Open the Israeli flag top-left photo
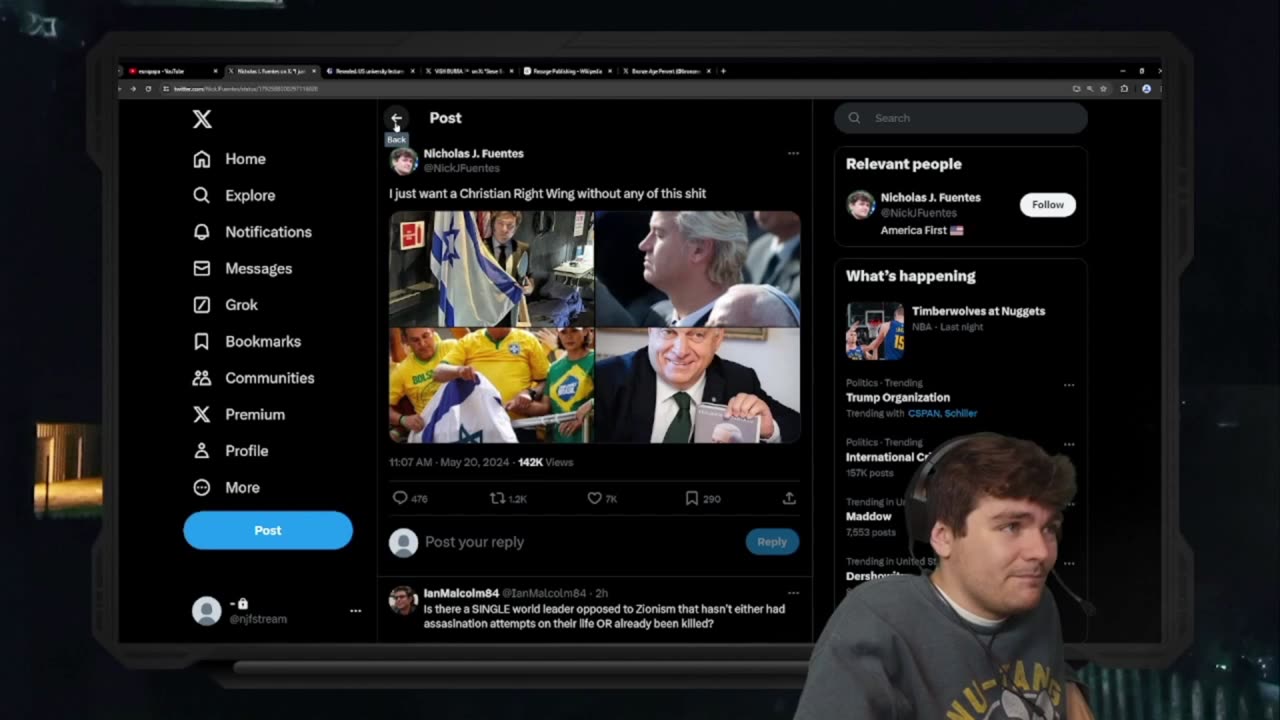This screenshot has width=1280, height=720. point(491,268)
